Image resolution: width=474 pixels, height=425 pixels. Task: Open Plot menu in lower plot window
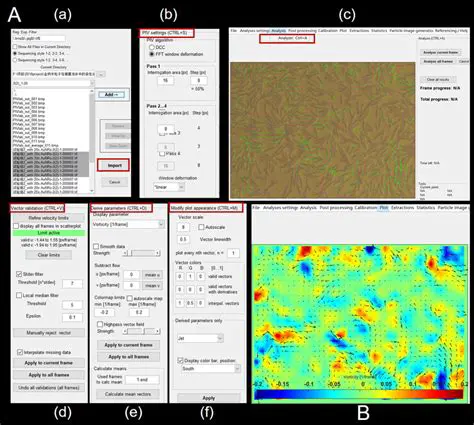[x=384, y=208]
